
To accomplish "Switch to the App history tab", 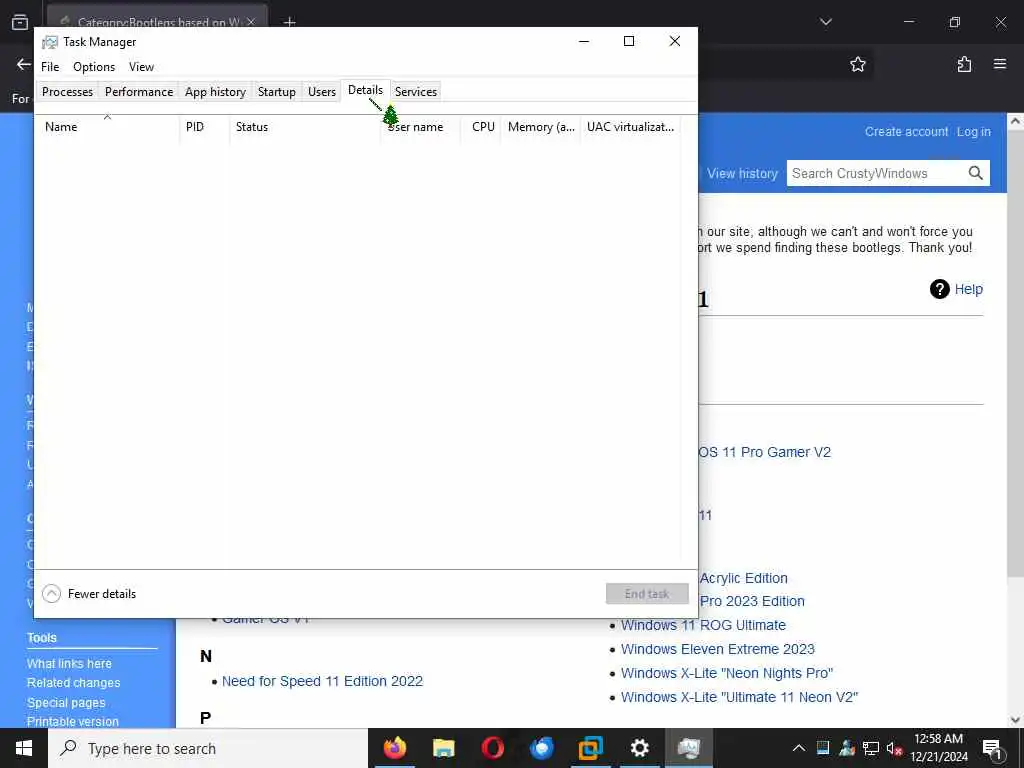I will tap(215, 91).
